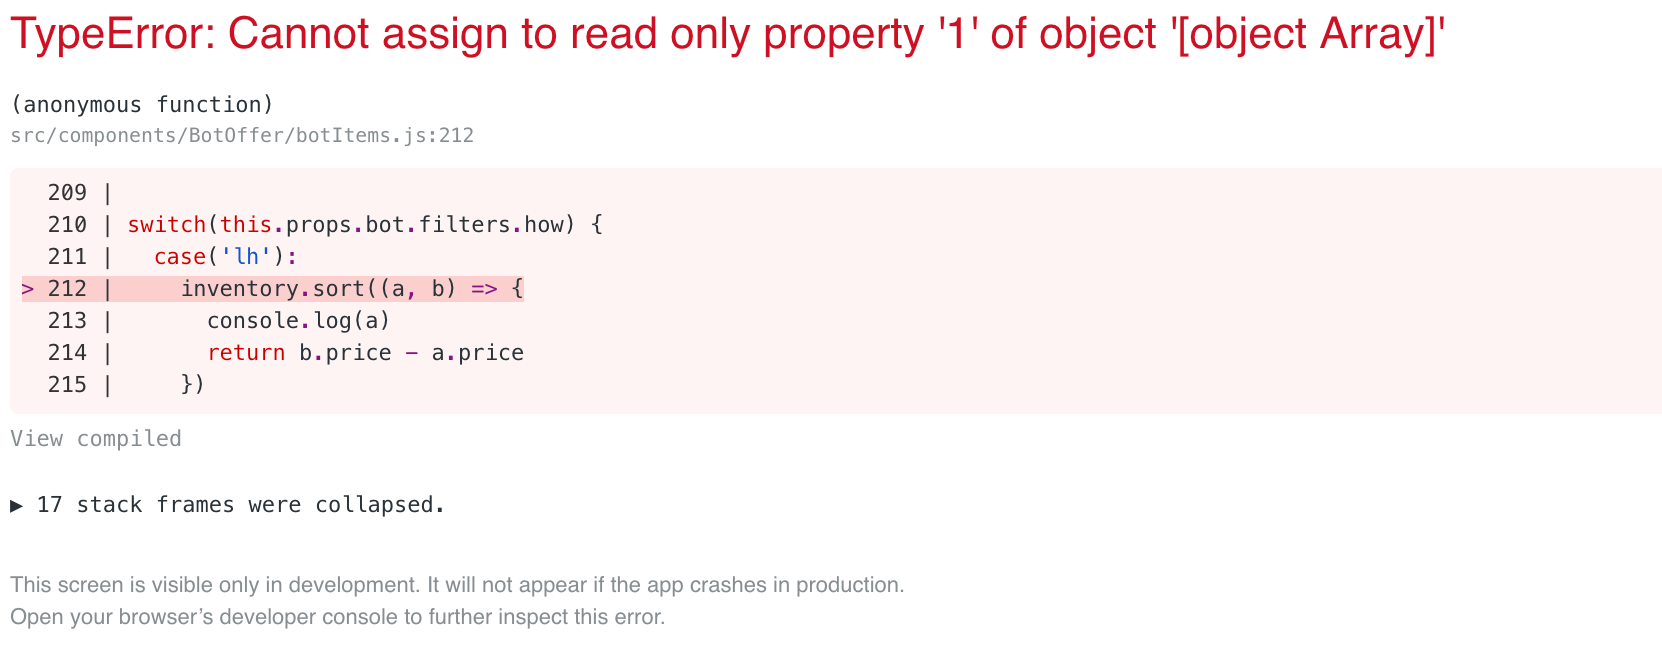
Task: Click the arrow marker on highlighted line
Action: point(28,289)
